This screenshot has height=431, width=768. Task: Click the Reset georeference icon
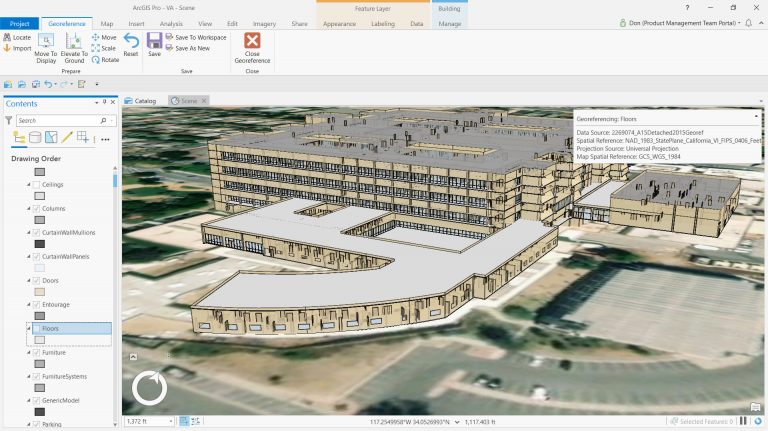click(x=131, y=41)
